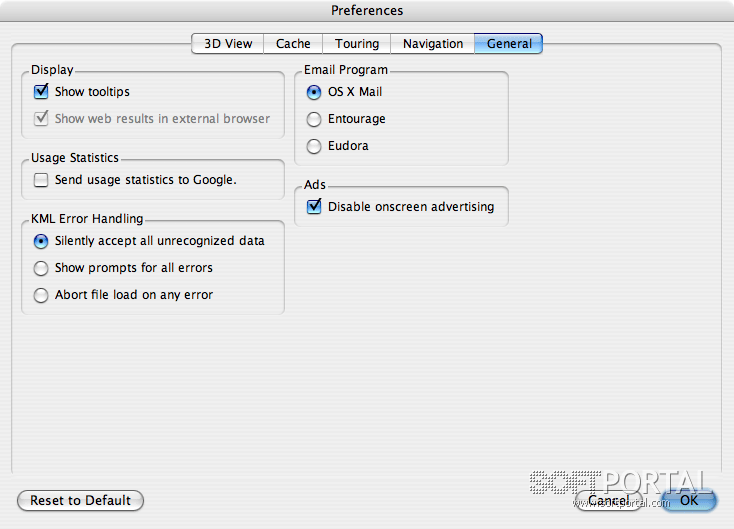Select Abort file load on any error
Viewport: 734px width, 529px height.
click(41, 295)
